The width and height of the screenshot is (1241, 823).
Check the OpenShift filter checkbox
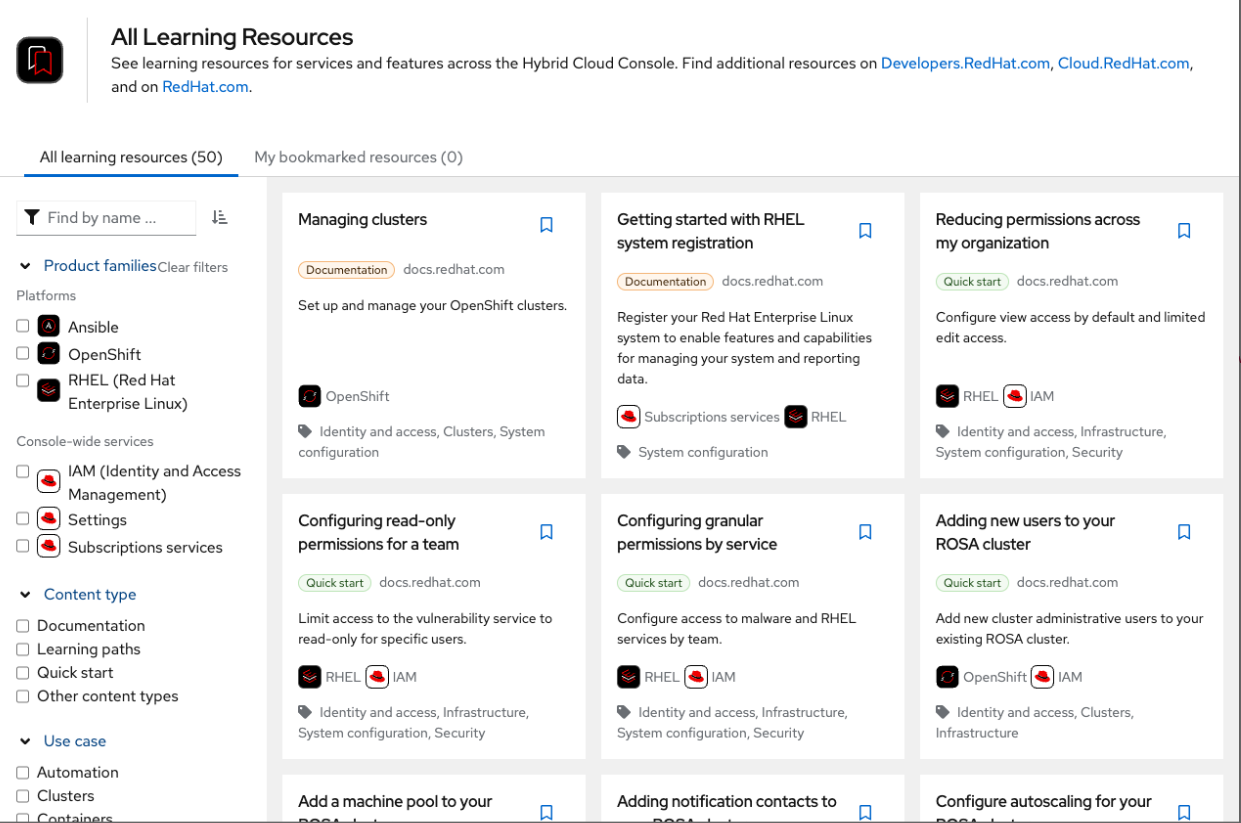coord(23,353)
